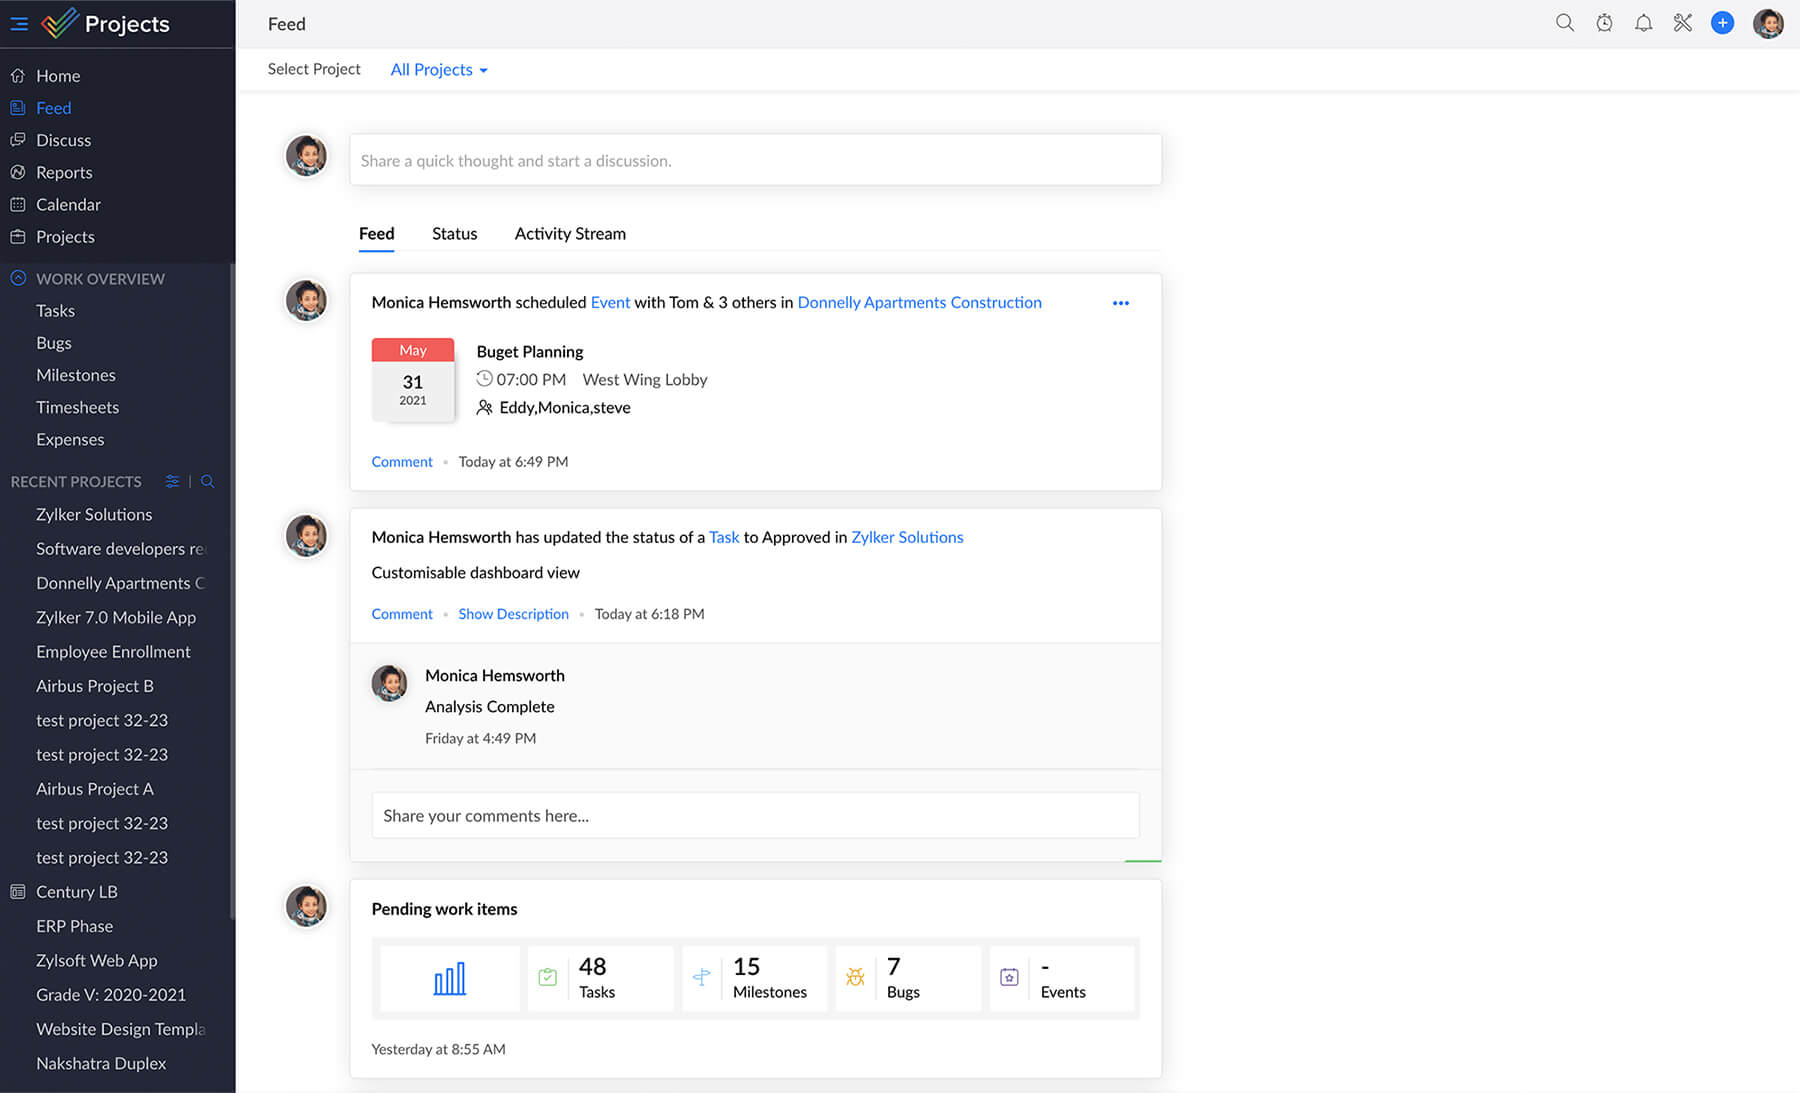Search recent projects using magnifier icon
The image size is (1800, 1093).
207,481
